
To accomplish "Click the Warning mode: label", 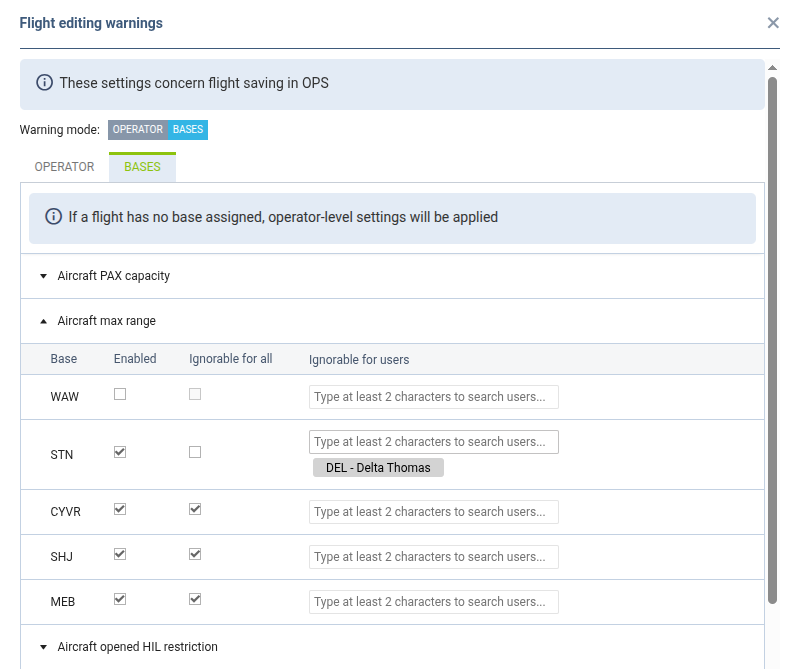I will [60, 130].
